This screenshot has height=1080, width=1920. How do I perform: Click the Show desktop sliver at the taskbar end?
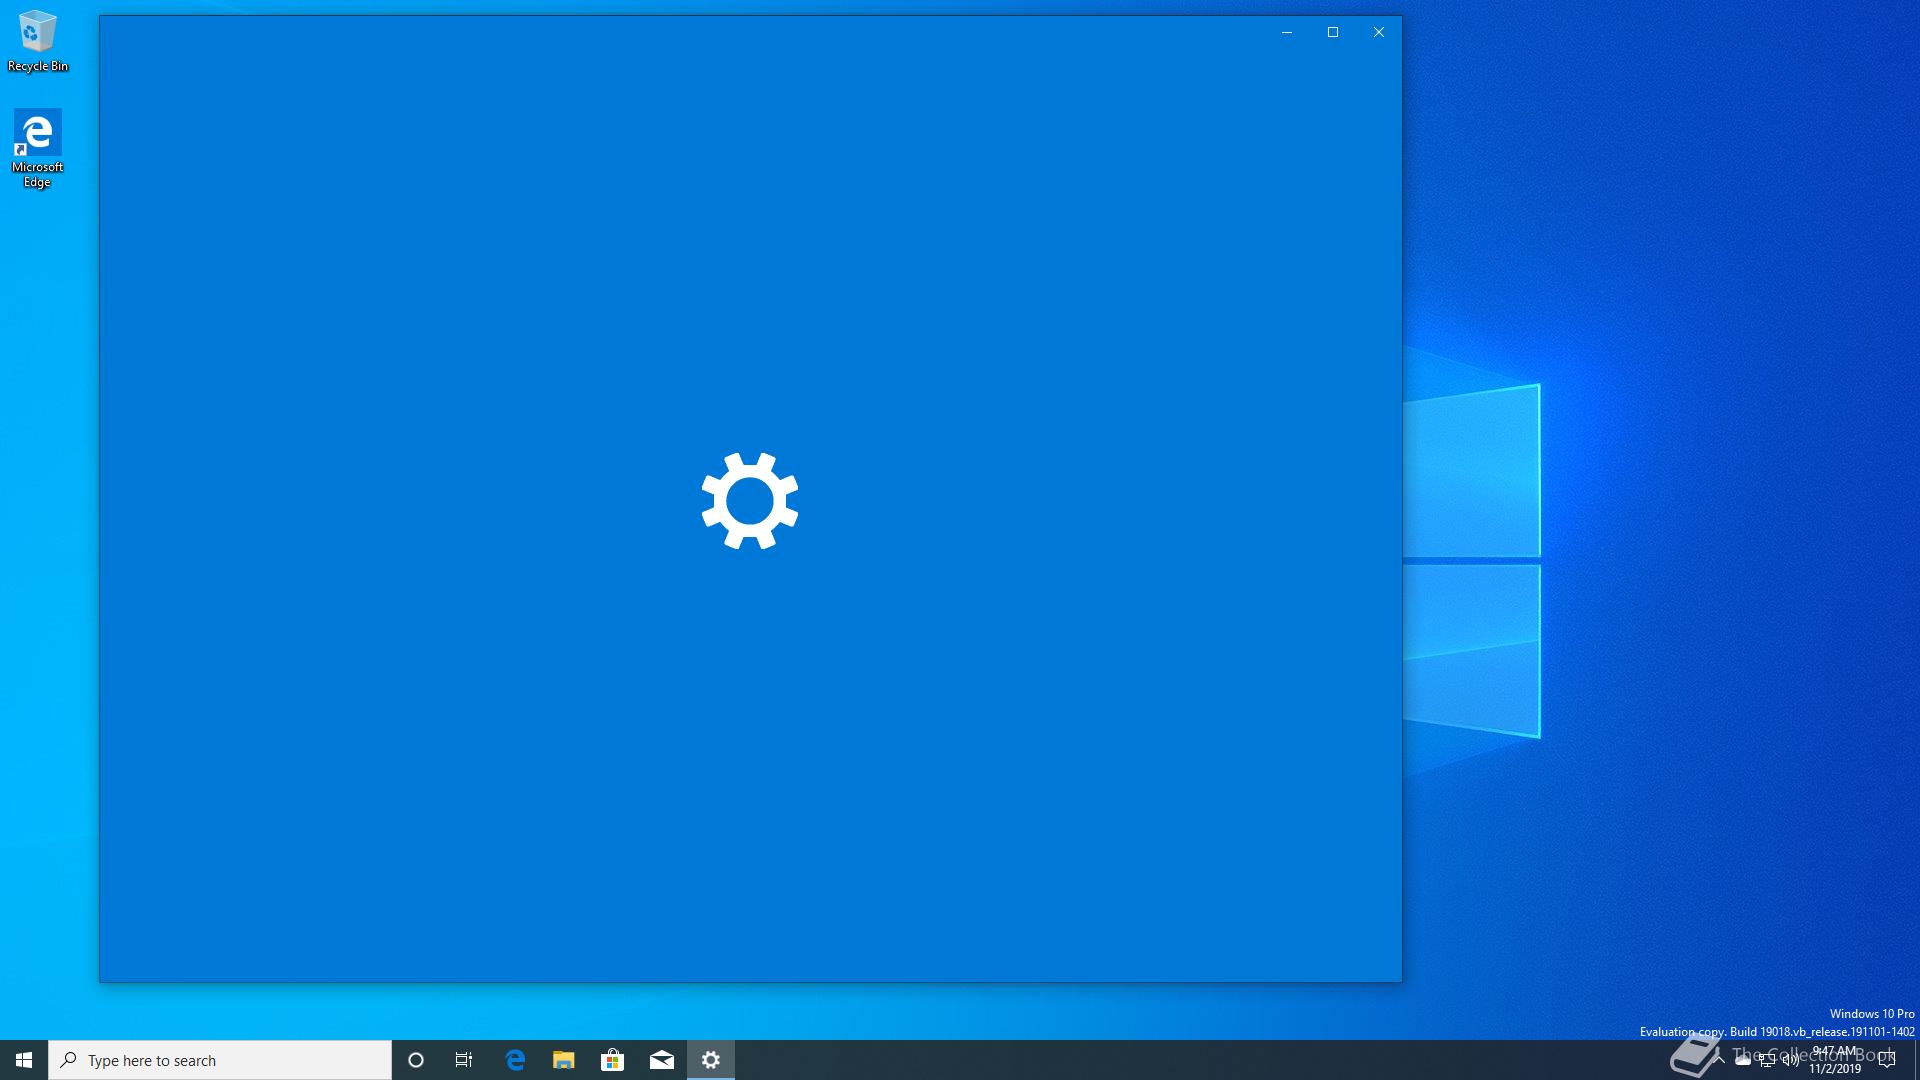click(x=1916, y=1060)
